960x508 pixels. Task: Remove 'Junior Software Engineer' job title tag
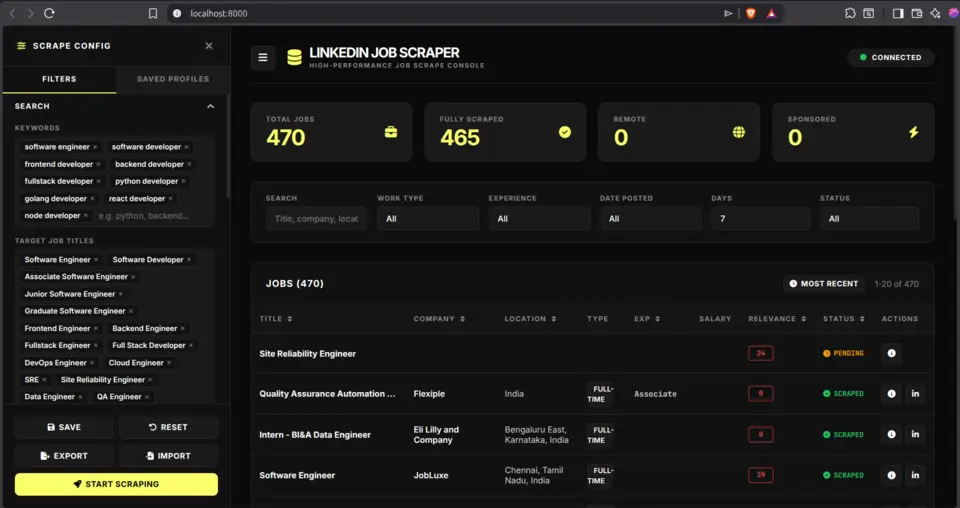pyautogui.click(x=121, y=294)
